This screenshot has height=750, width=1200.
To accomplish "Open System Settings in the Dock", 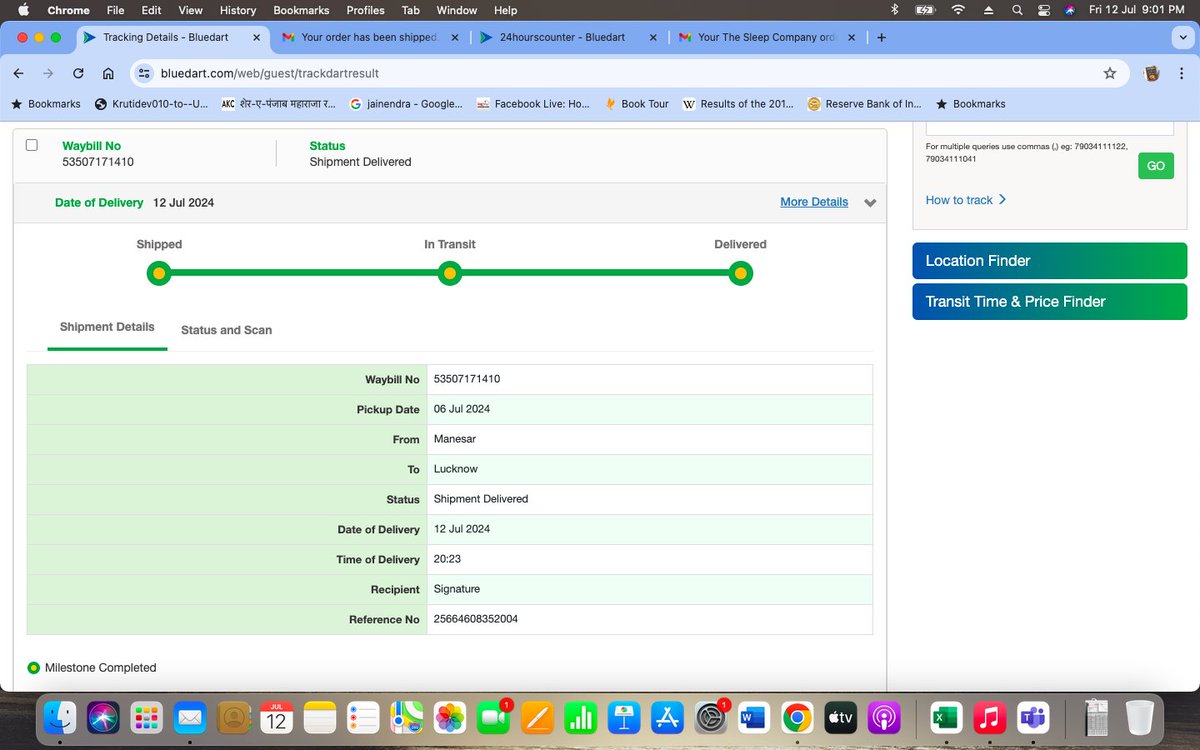I will tap(710, 717).
